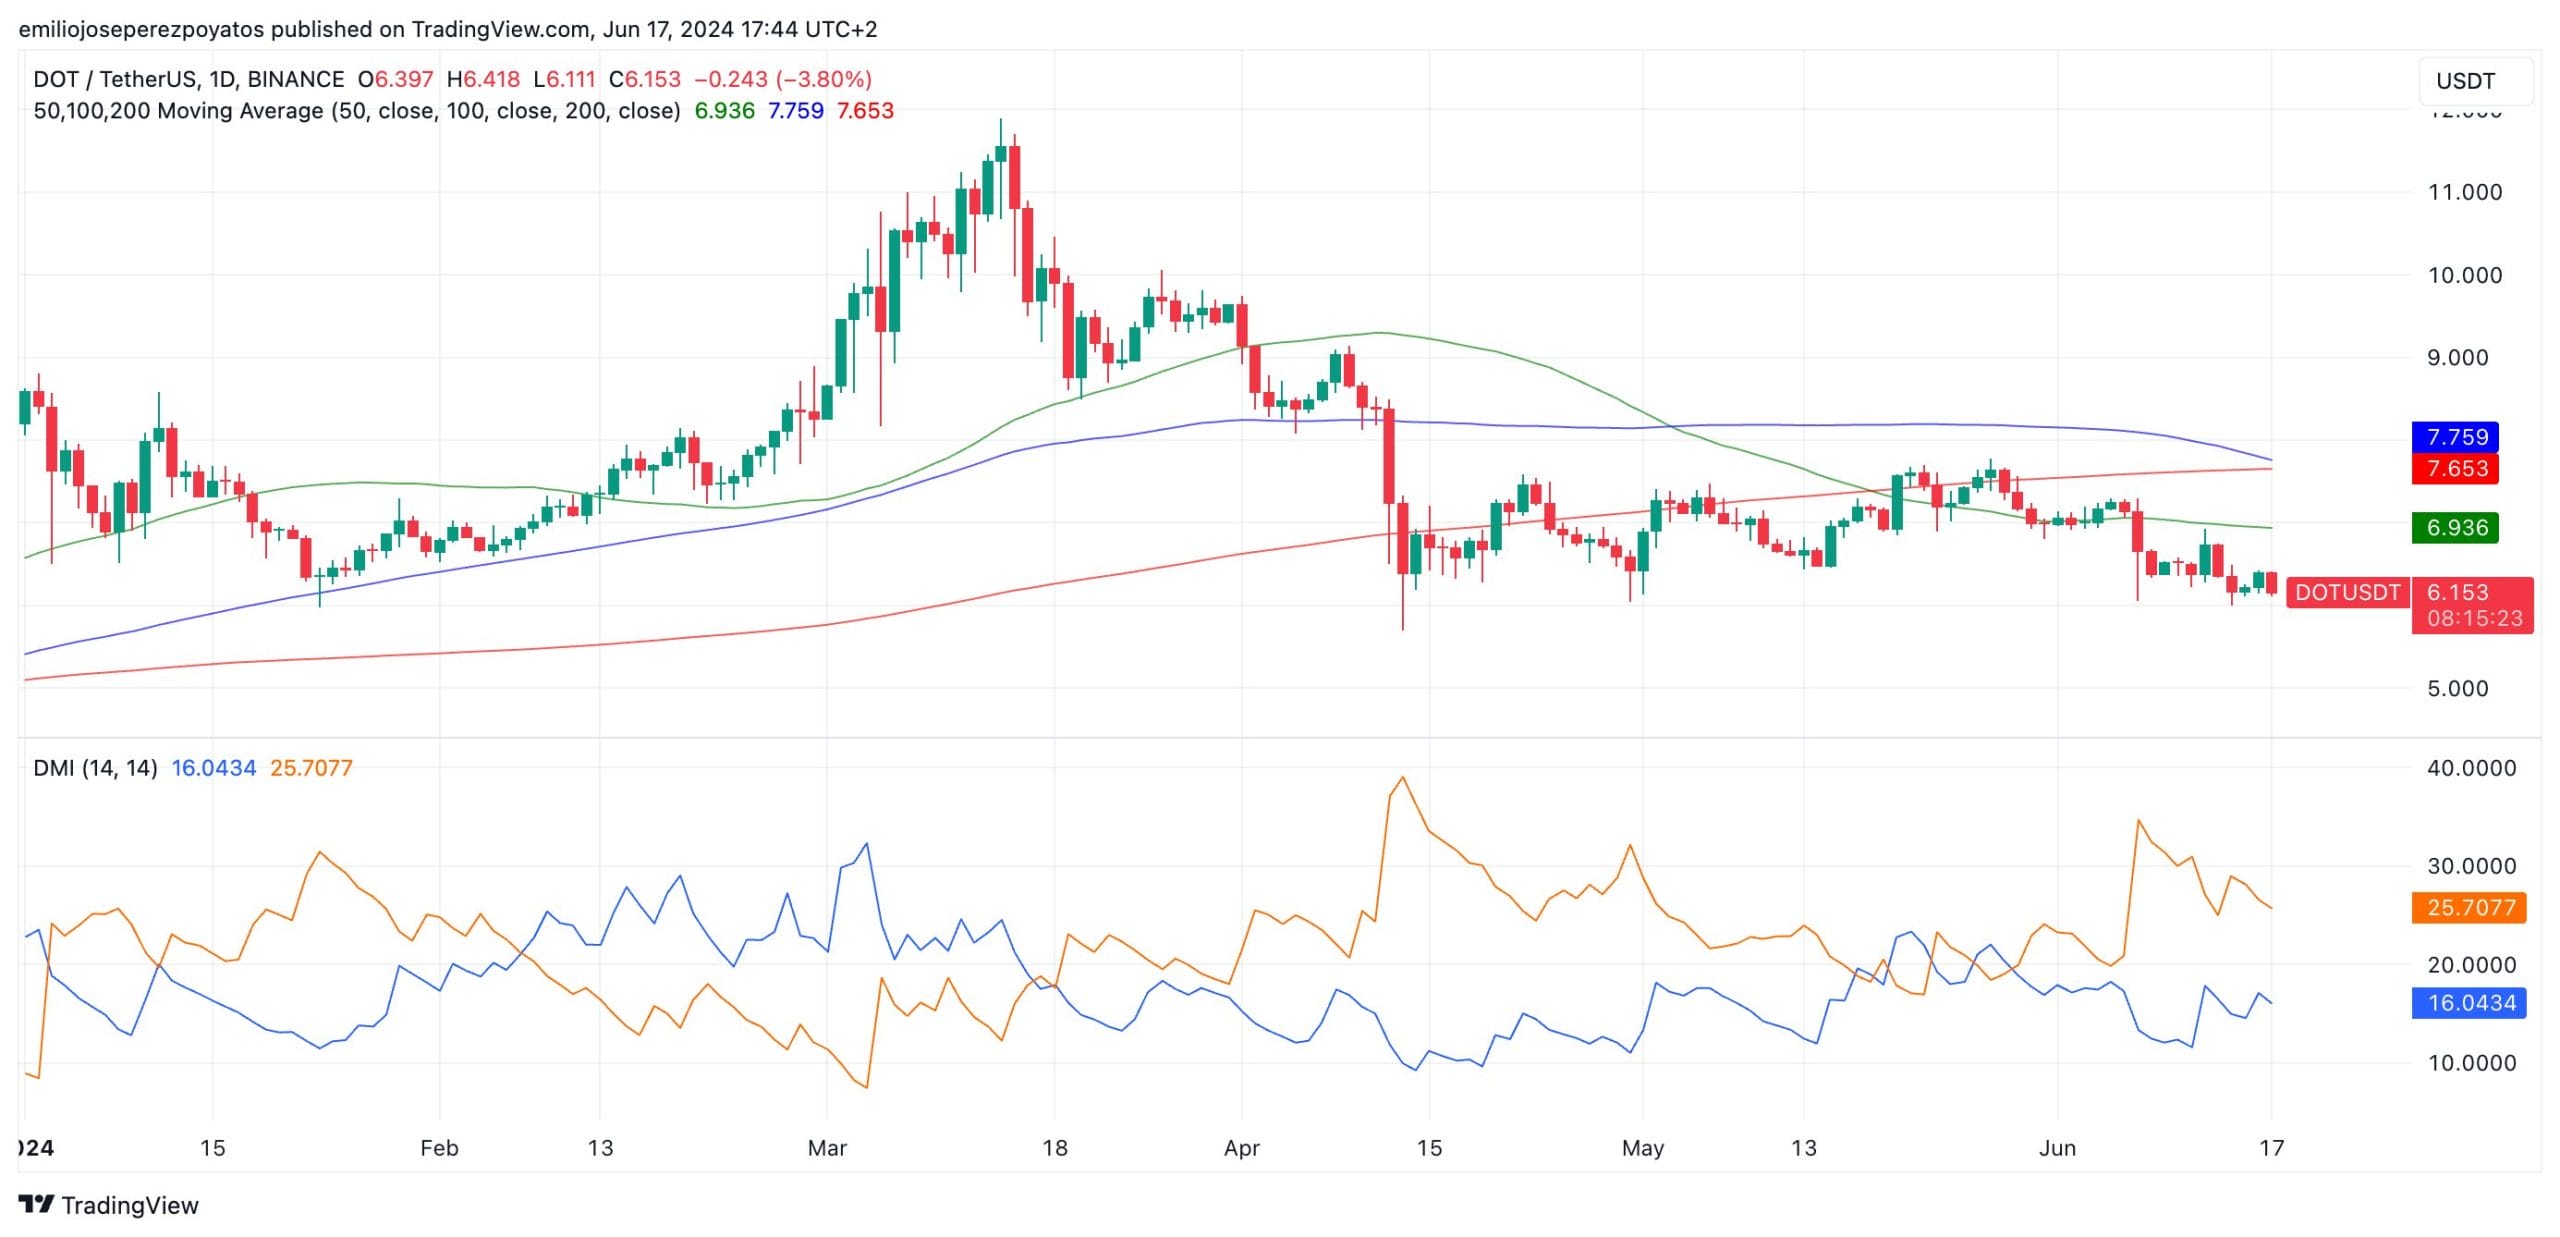Click the Mar date on time axis

point(827,1147)
